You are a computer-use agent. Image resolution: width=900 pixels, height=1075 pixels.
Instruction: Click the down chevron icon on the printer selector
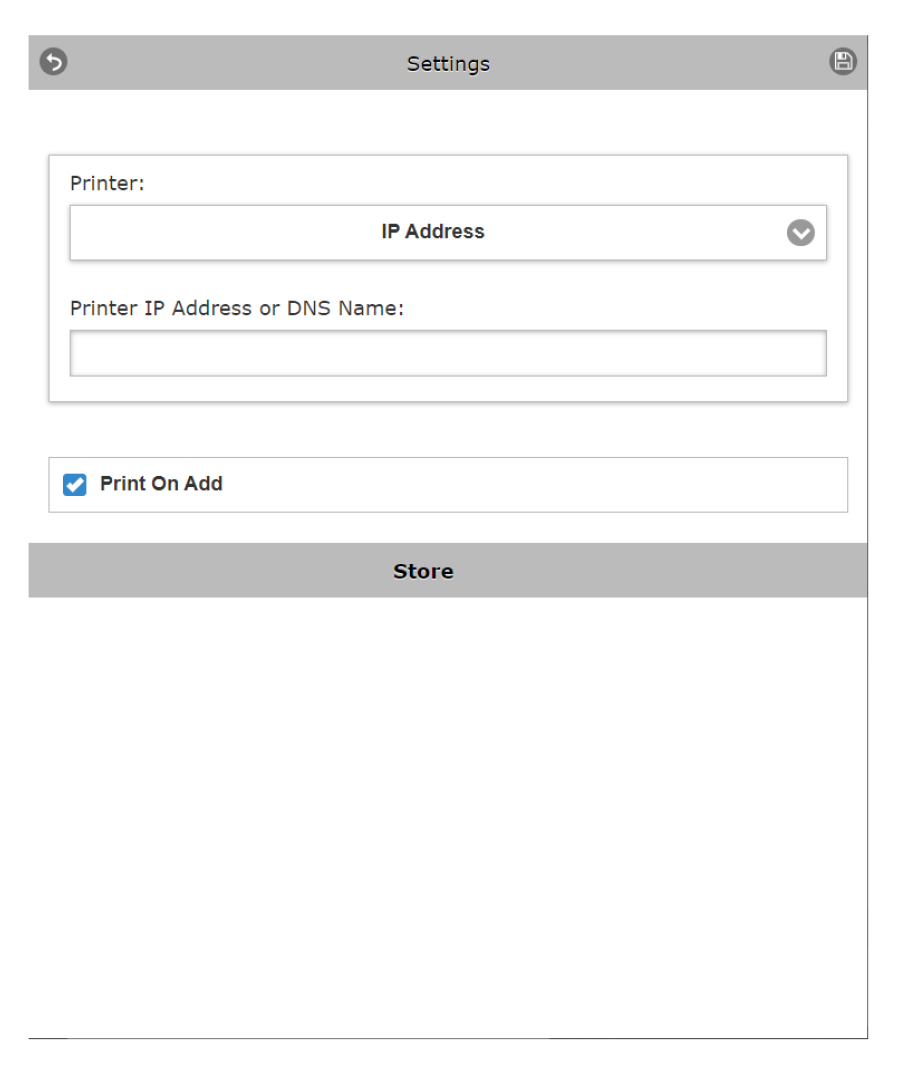800,232
